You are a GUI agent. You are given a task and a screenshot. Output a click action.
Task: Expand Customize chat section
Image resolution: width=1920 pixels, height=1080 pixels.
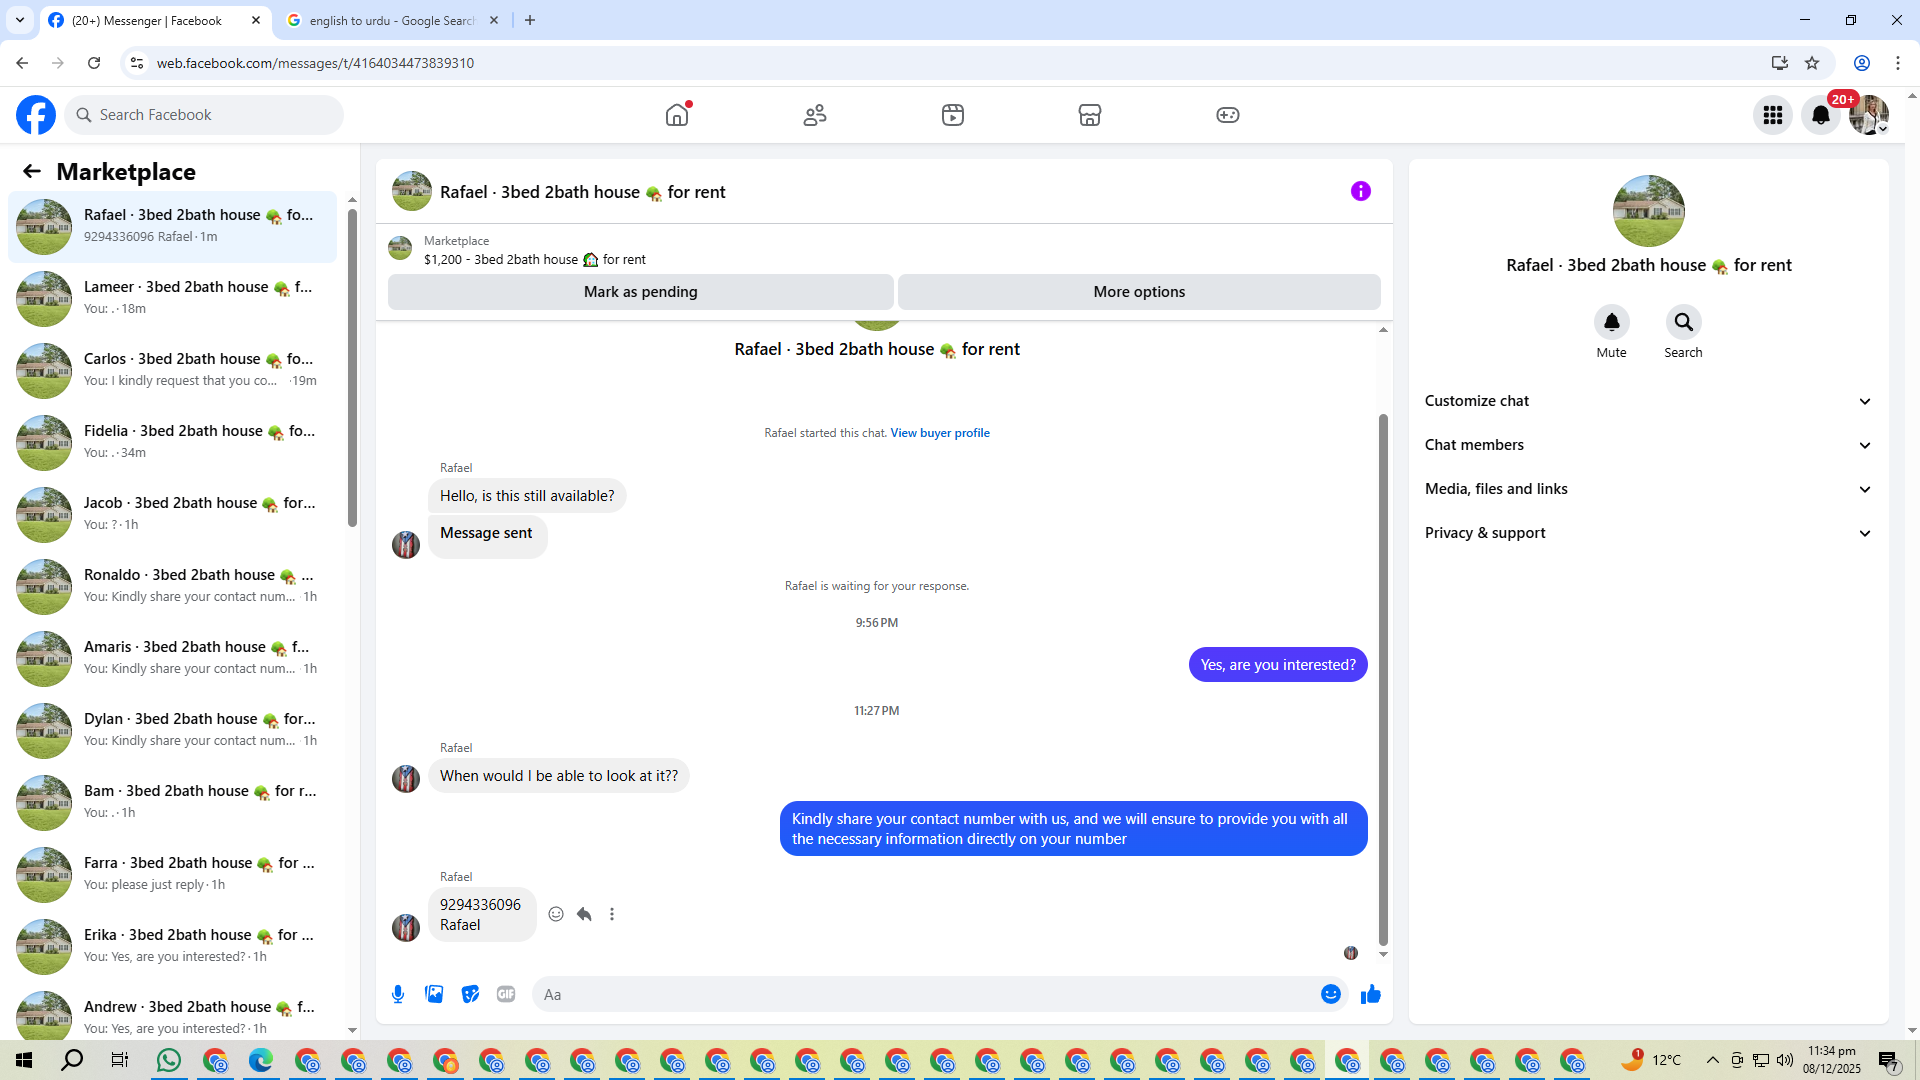1649,401
